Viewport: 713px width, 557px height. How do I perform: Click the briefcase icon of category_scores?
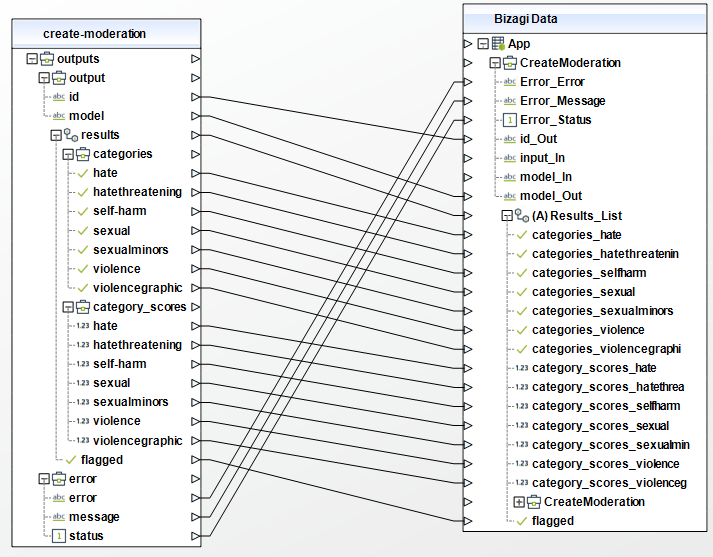point(83,307)
